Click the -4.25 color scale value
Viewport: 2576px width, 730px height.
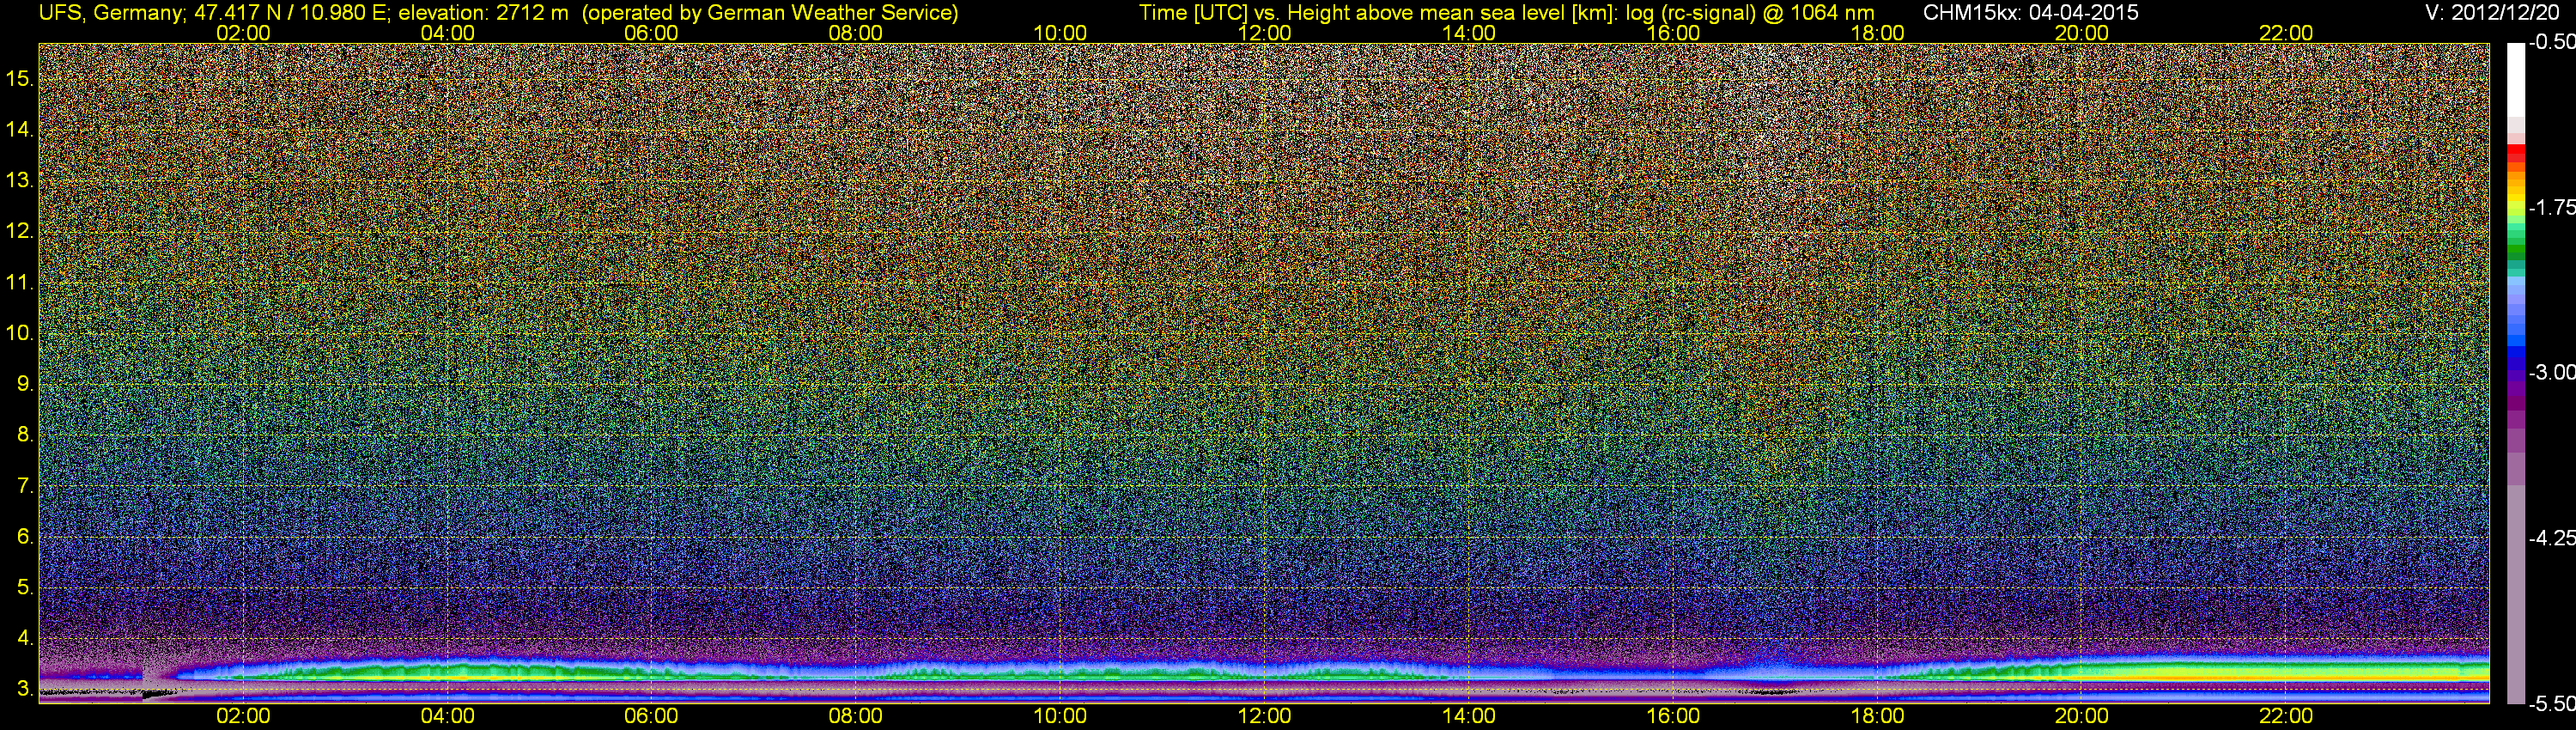pos(2551,538)
